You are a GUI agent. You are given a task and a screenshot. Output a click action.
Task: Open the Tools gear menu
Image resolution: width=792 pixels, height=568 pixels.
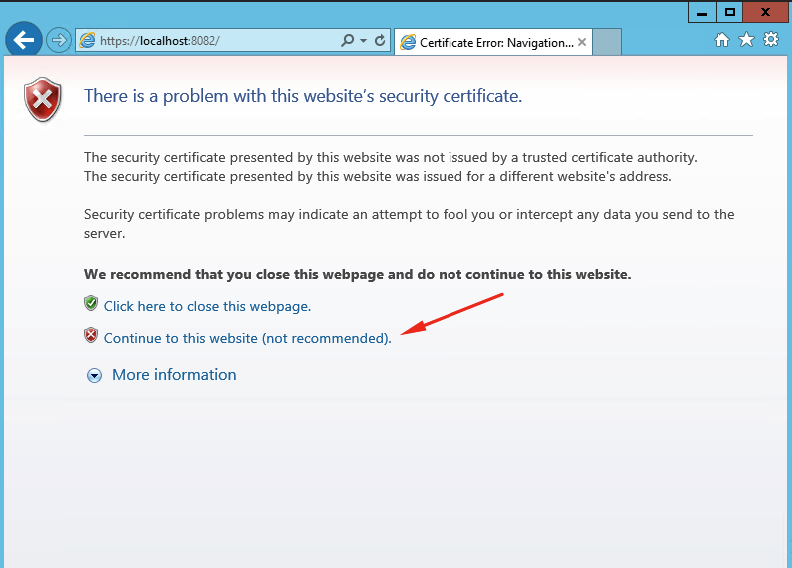[x=771, y=39]
